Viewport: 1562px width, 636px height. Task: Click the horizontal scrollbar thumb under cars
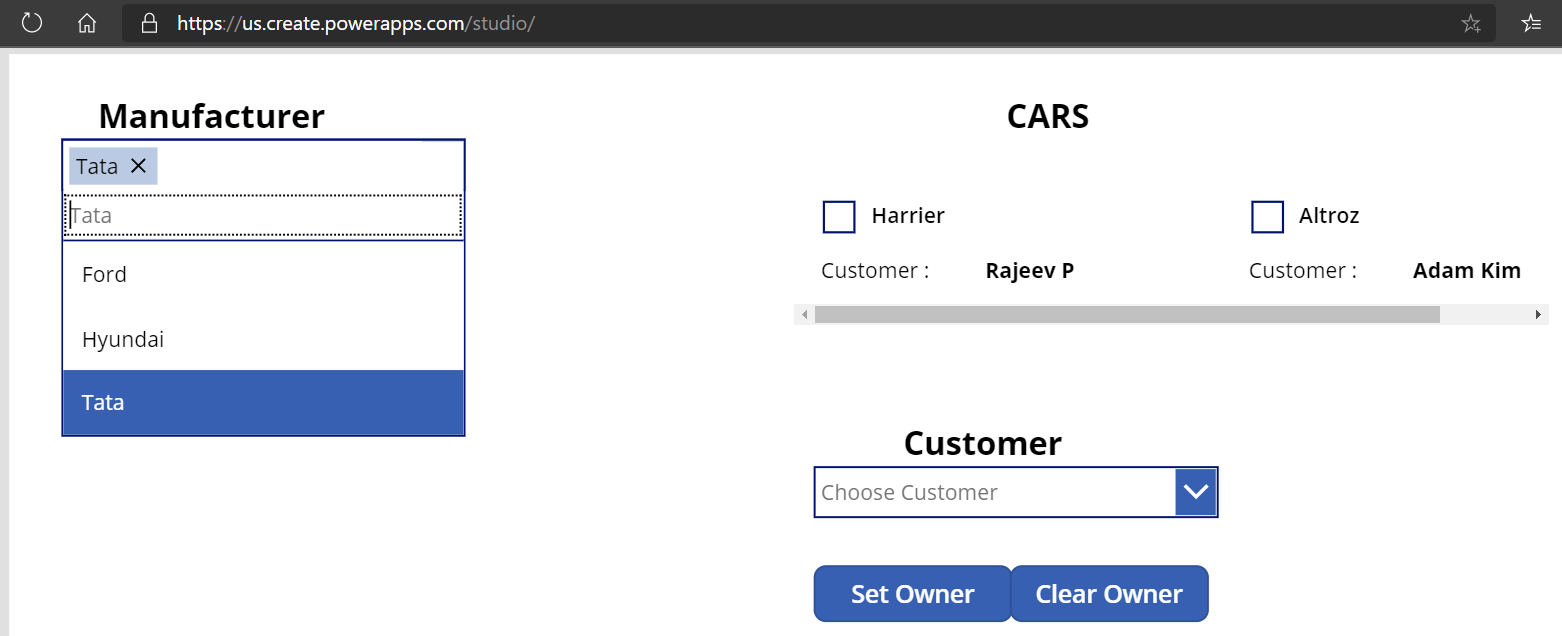coord(1126,315)
